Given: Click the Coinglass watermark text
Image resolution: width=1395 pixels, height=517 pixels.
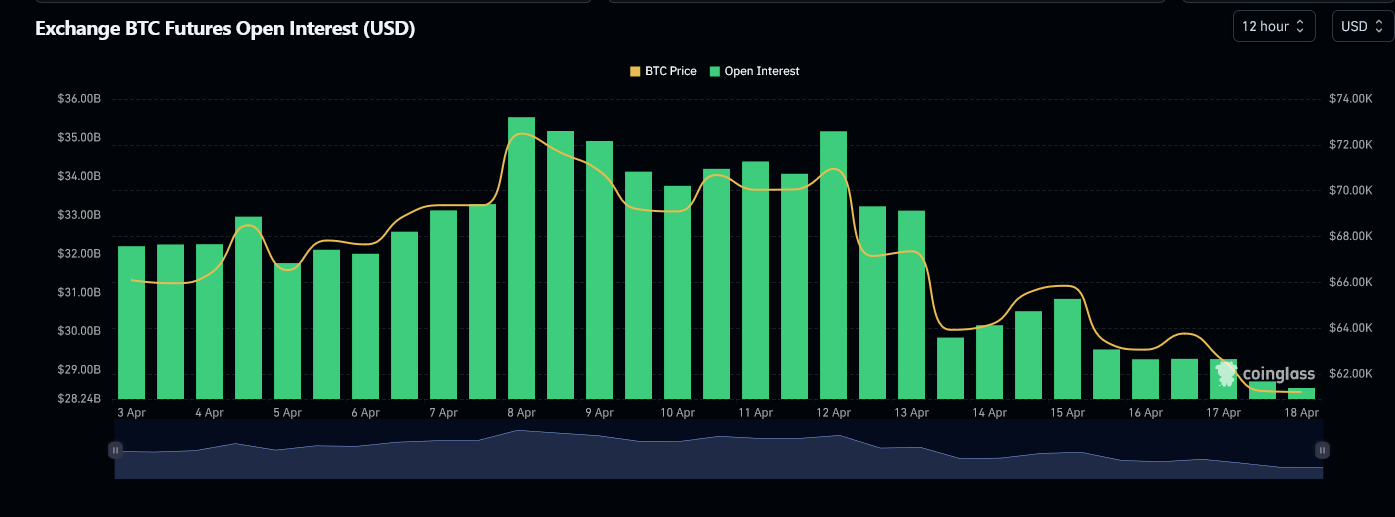Looking at the screenshot, I should pos(1278,374).
